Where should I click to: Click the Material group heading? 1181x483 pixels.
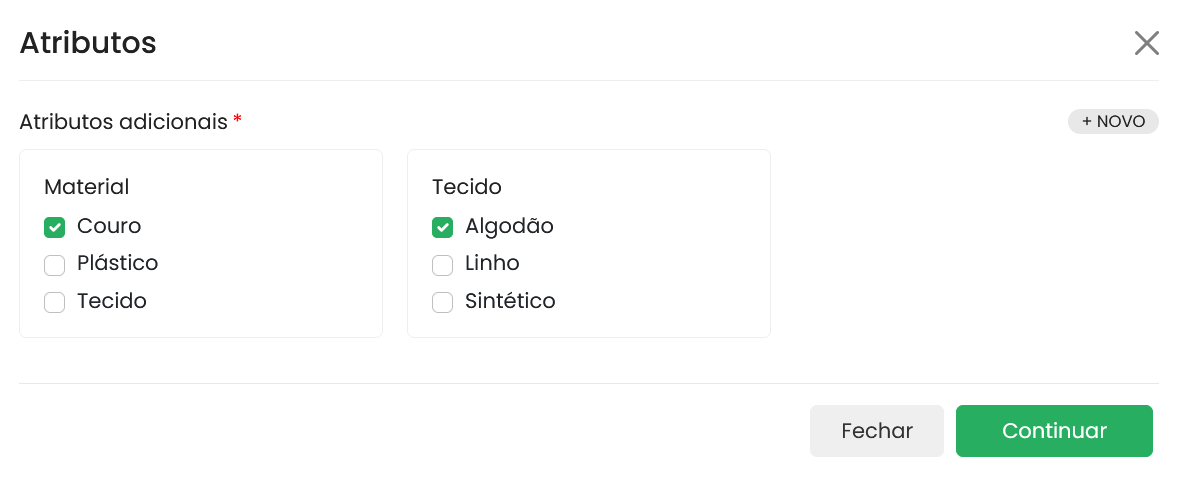87,186
